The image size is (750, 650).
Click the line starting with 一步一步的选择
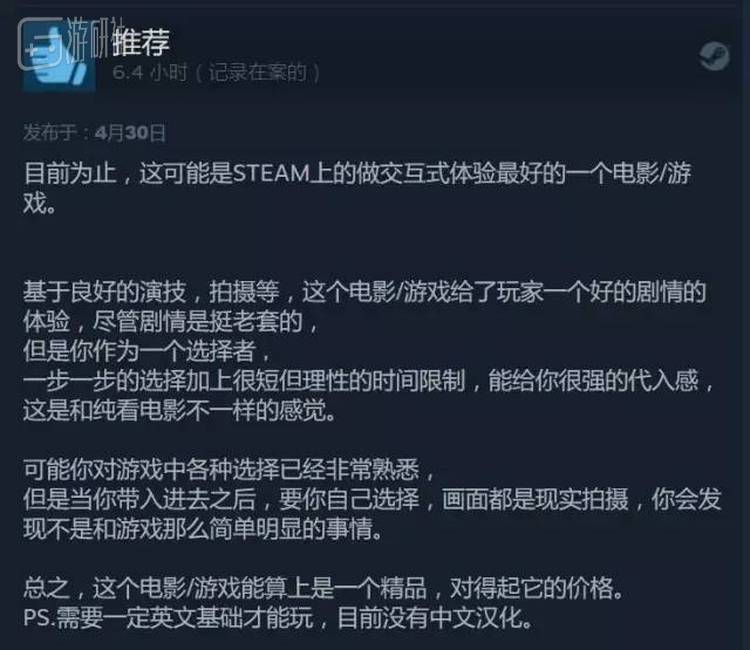[x=368, y=381]
